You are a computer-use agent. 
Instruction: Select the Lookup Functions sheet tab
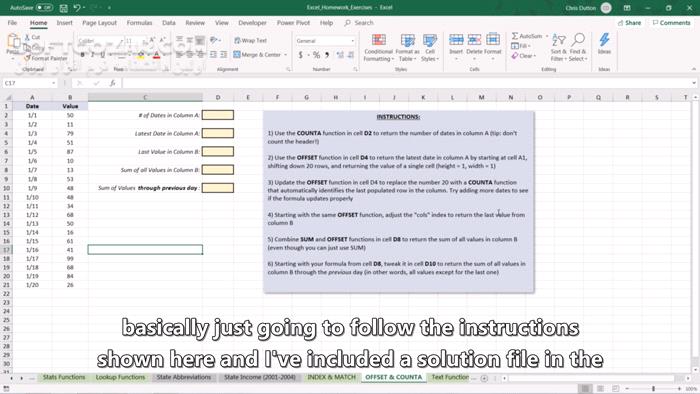tap(120, 377)
